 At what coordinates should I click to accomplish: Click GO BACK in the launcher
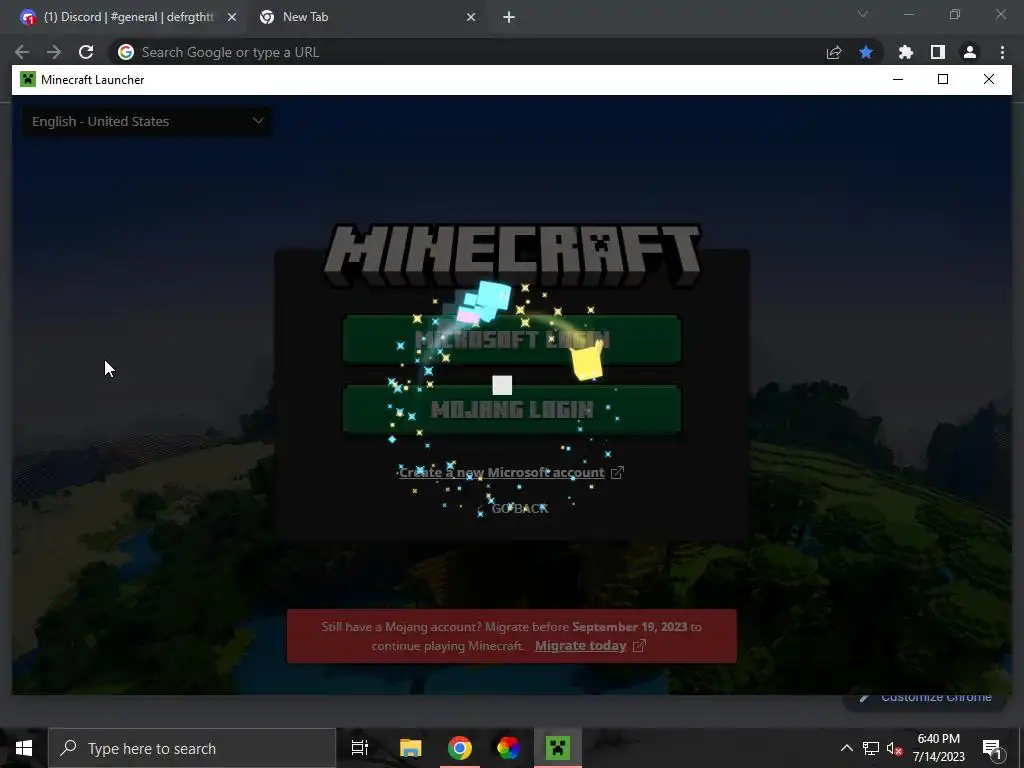pos(520,509)
